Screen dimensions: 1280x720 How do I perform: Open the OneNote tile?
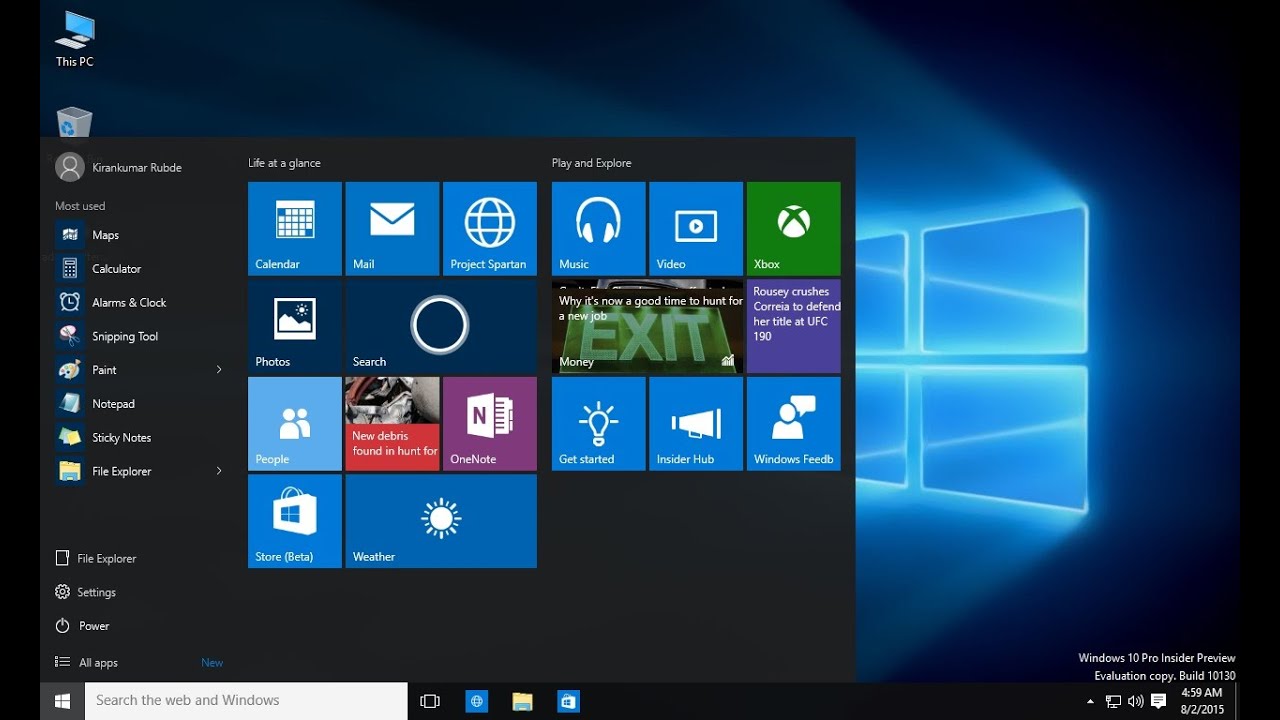click(x=490, y=424)
